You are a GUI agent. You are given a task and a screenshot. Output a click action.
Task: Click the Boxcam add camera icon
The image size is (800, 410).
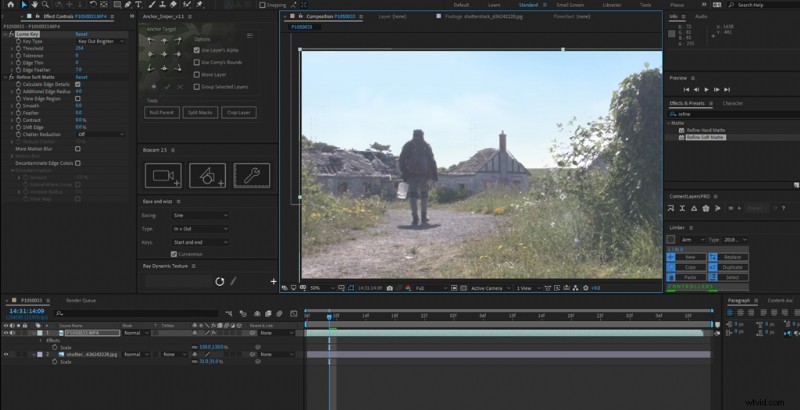pos(163,175)
